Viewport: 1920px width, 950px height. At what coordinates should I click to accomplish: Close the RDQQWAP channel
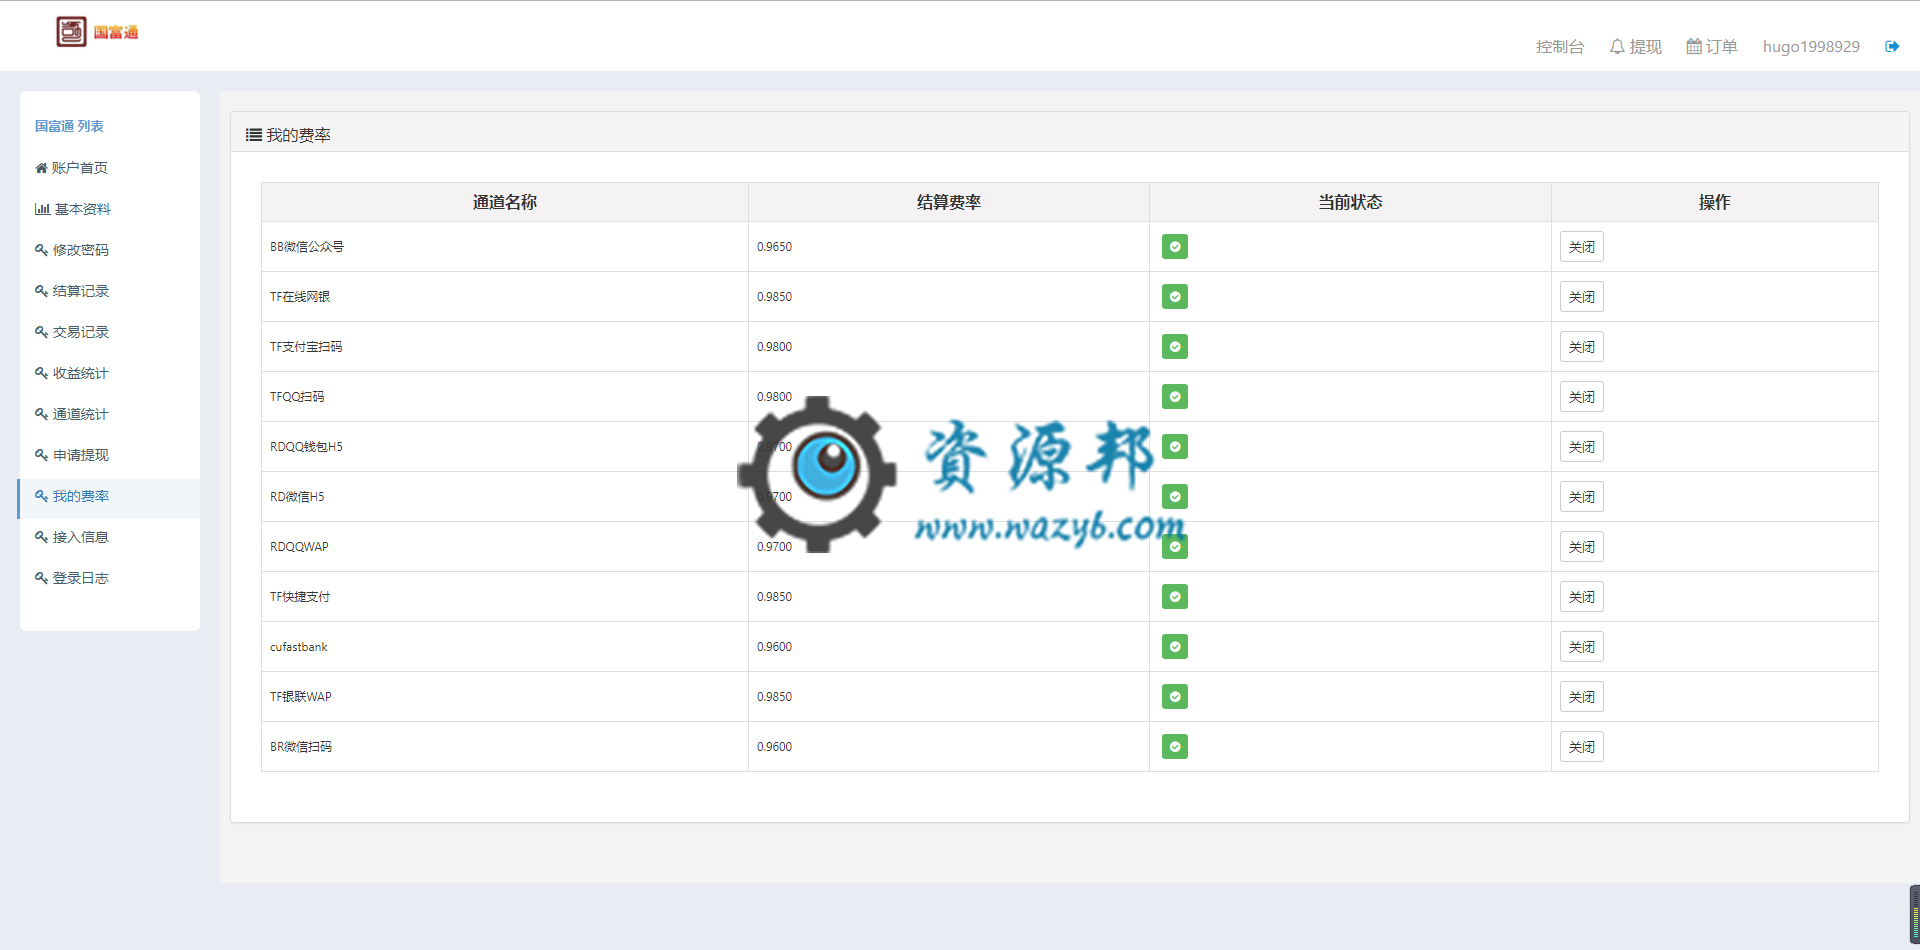coord(1582,547)
